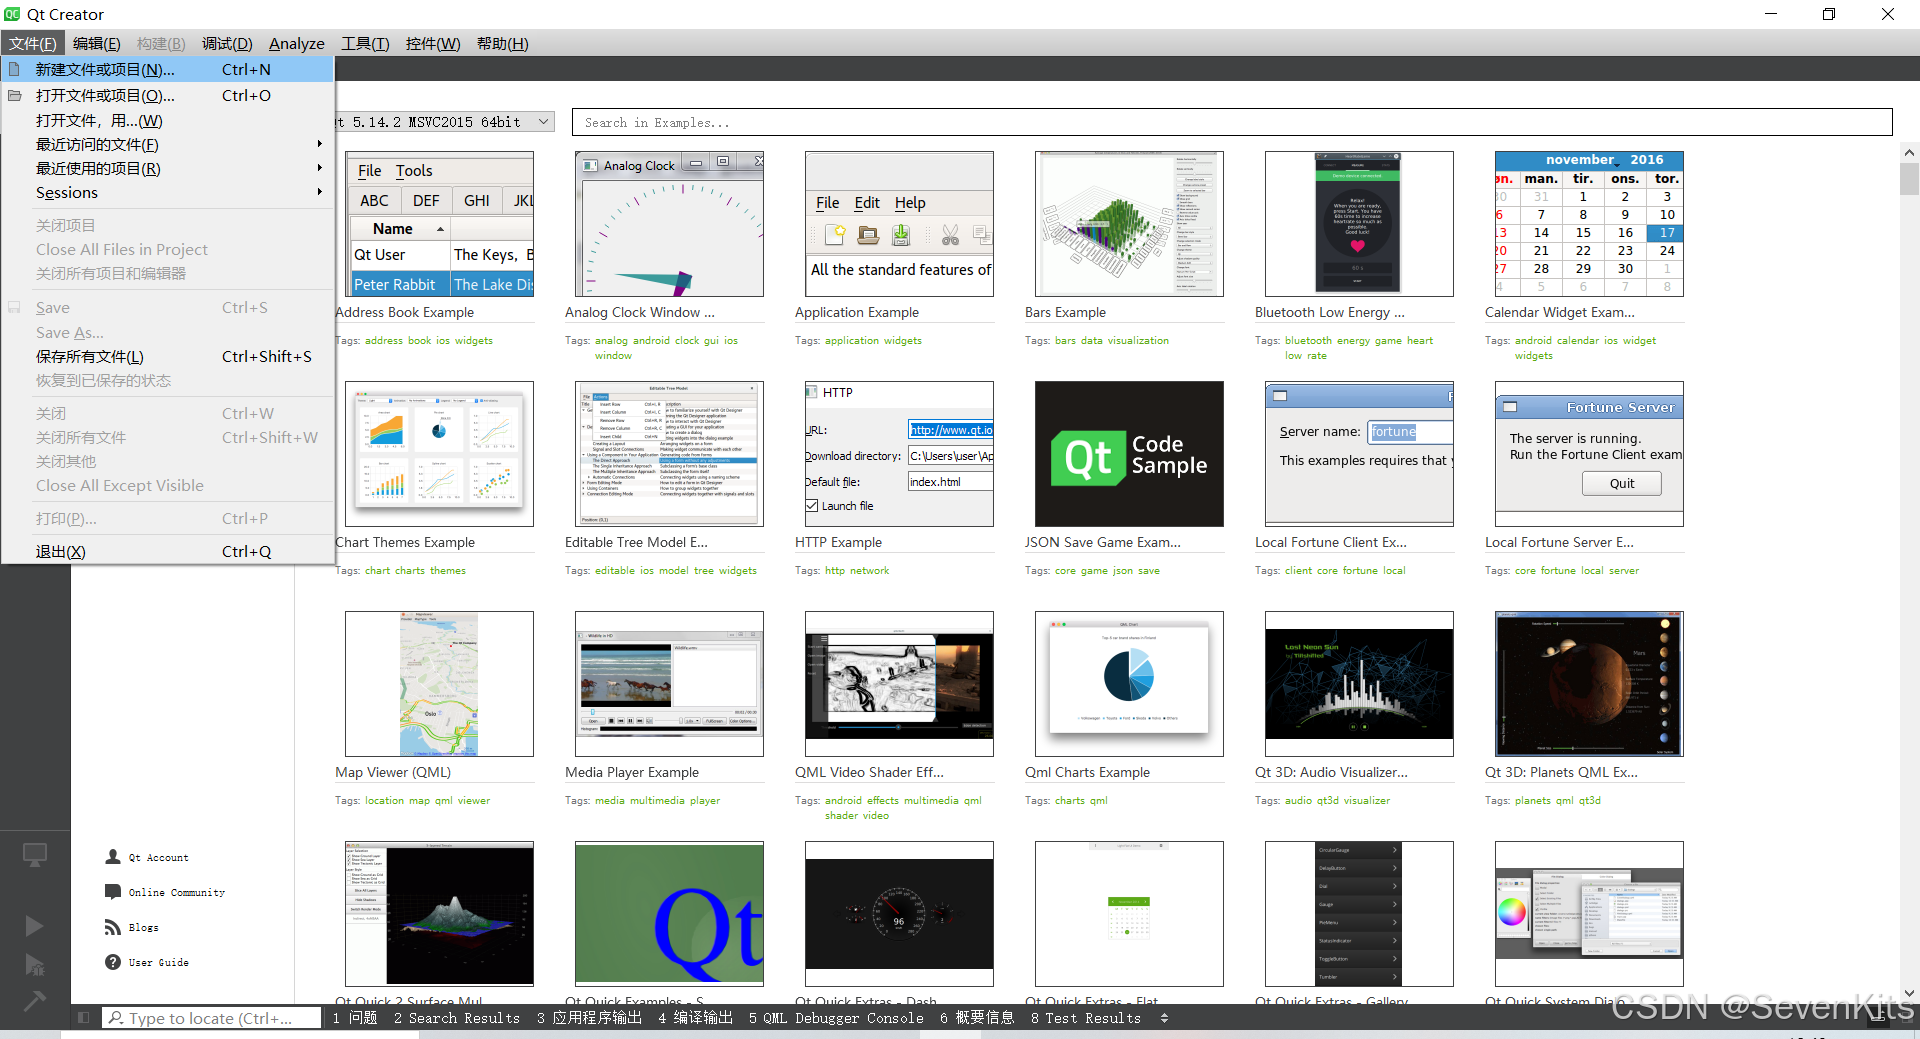Open the Media Player Example thumbnail

point(669,684)
